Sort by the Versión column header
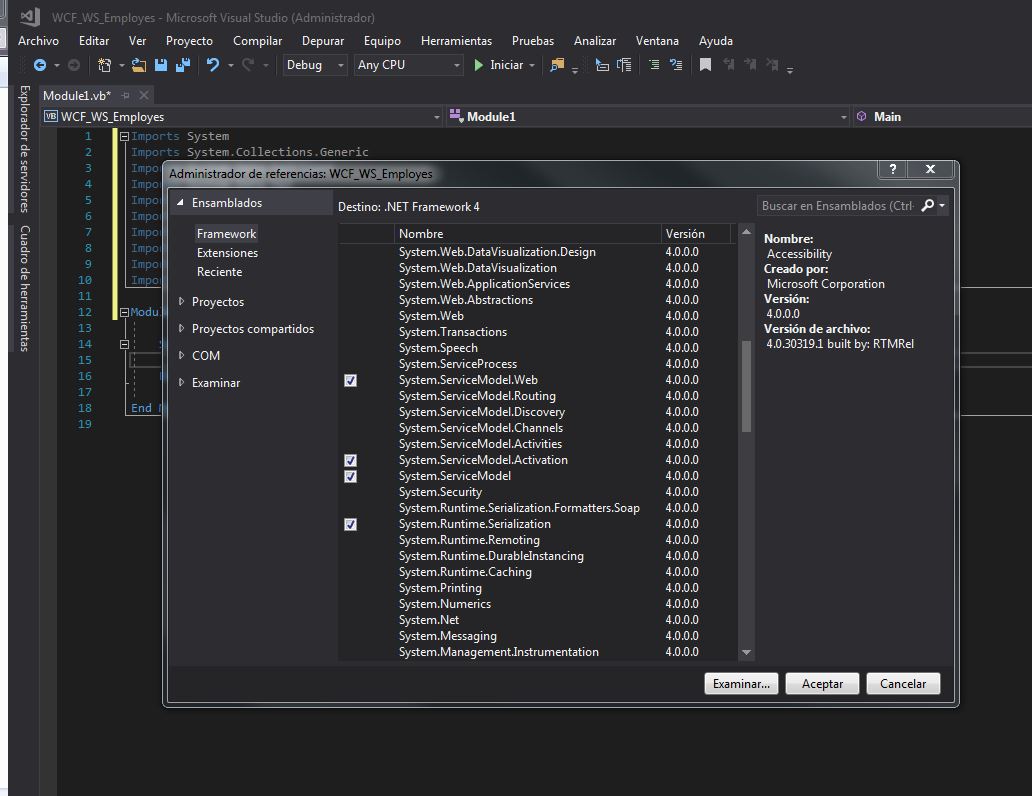 tap(696, 234)
